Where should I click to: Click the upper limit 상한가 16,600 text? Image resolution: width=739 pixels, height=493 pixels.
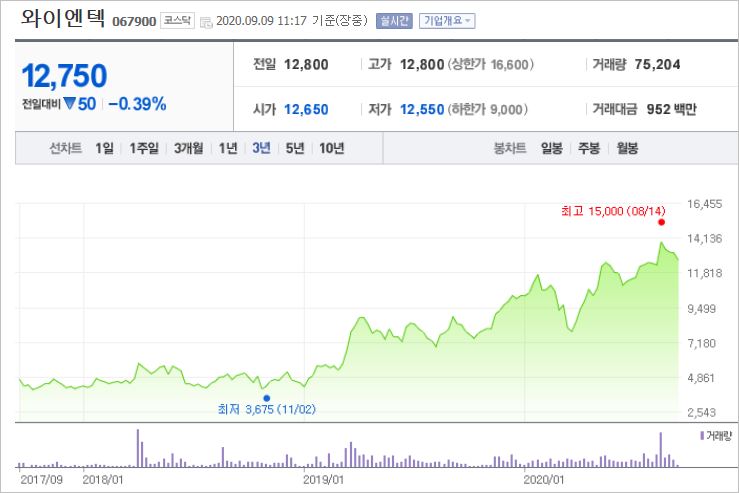pyautogui.click(x=490, y=65)
